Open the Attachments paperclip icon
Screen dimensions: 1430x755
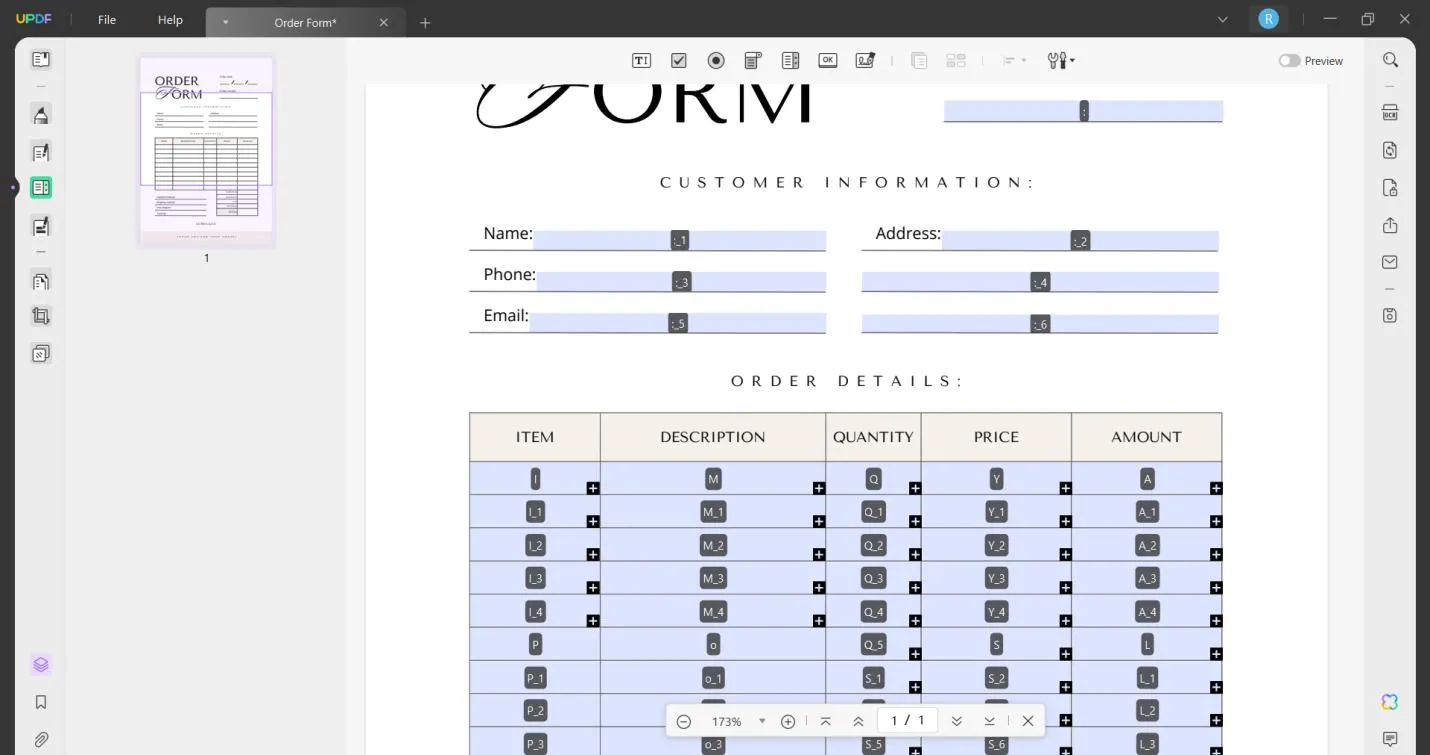point(41,740)
